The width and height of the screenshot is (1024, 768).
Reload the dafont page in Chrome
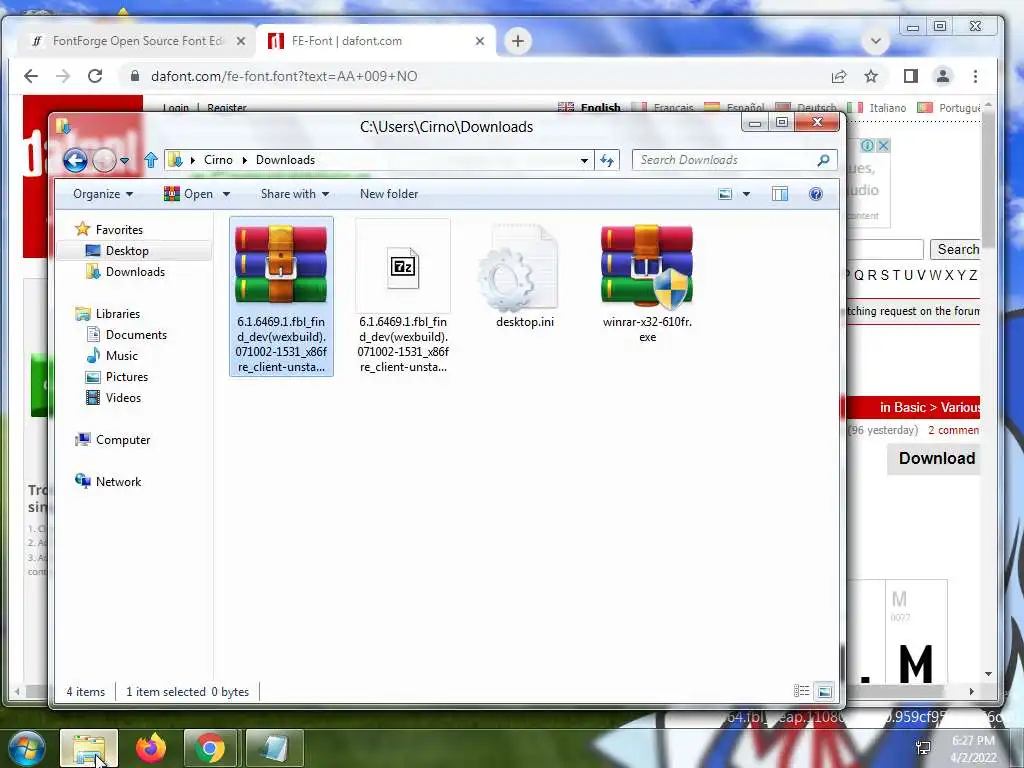tap(95, 76)
